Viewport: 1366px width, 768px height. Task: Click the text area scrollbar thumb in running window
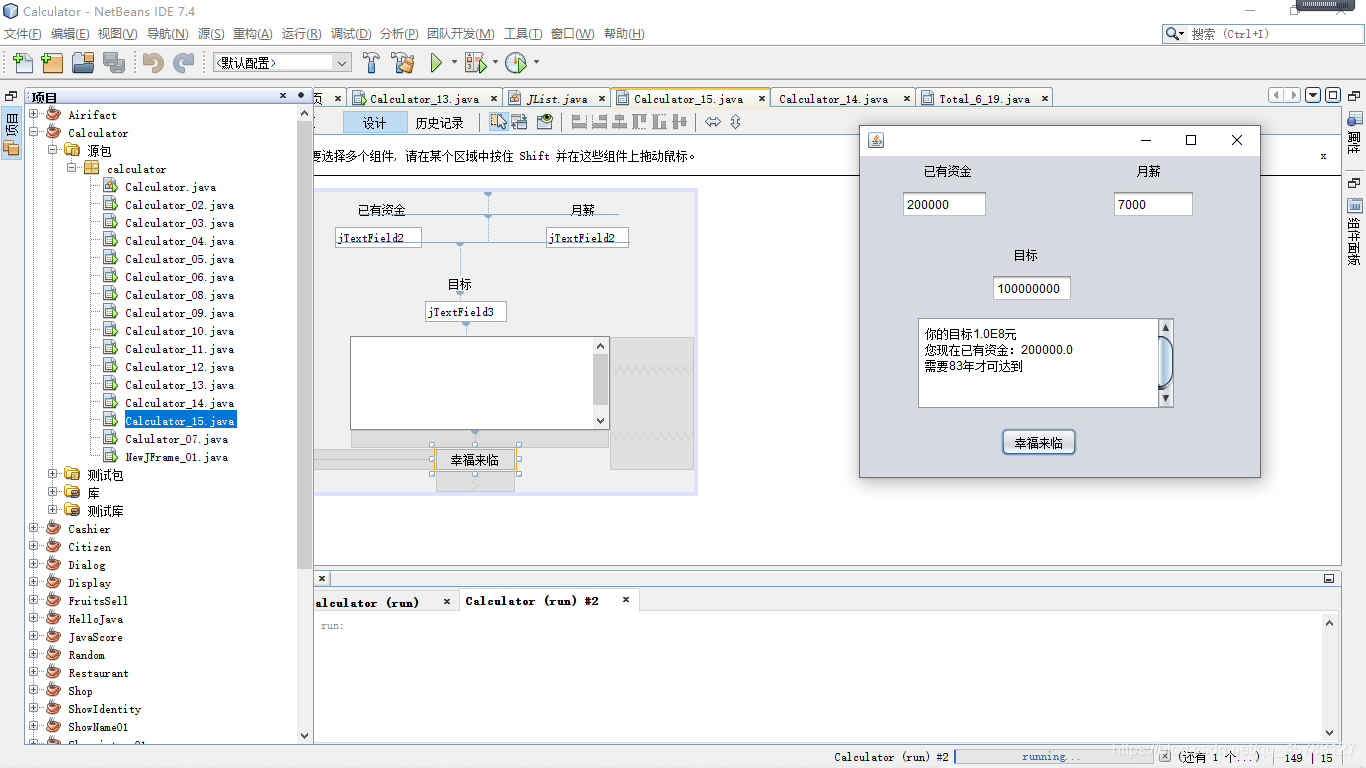click(1165, 363)
